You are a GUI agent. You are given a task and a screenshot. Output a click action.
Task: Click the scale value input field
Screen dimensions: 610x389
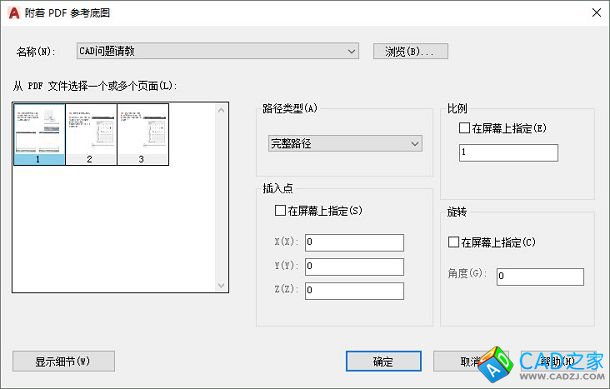tap(508, 152)
